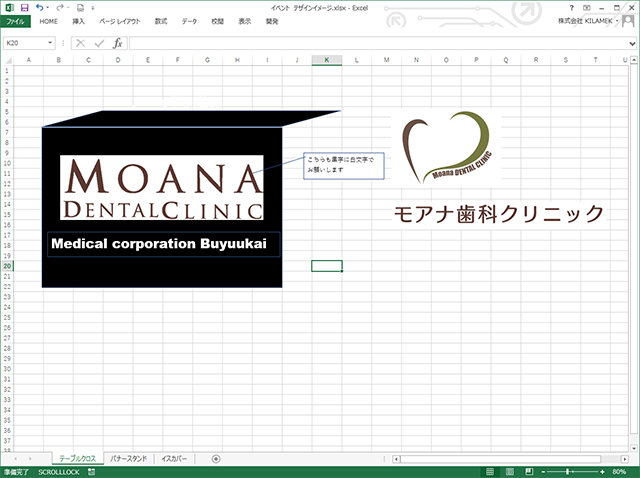This screenshot has width=640, height=478.
Task: Open the Undo history dropdown arrow
Action: click(x=48, y=8)
